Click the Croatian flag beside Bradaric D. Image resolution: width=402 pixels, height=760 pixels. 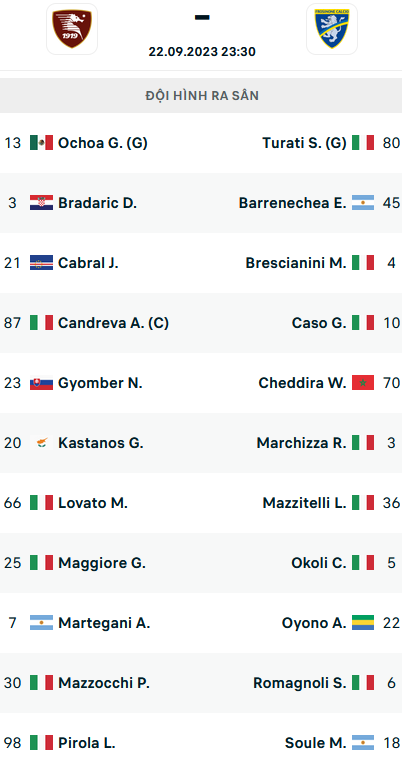[41, 203]
